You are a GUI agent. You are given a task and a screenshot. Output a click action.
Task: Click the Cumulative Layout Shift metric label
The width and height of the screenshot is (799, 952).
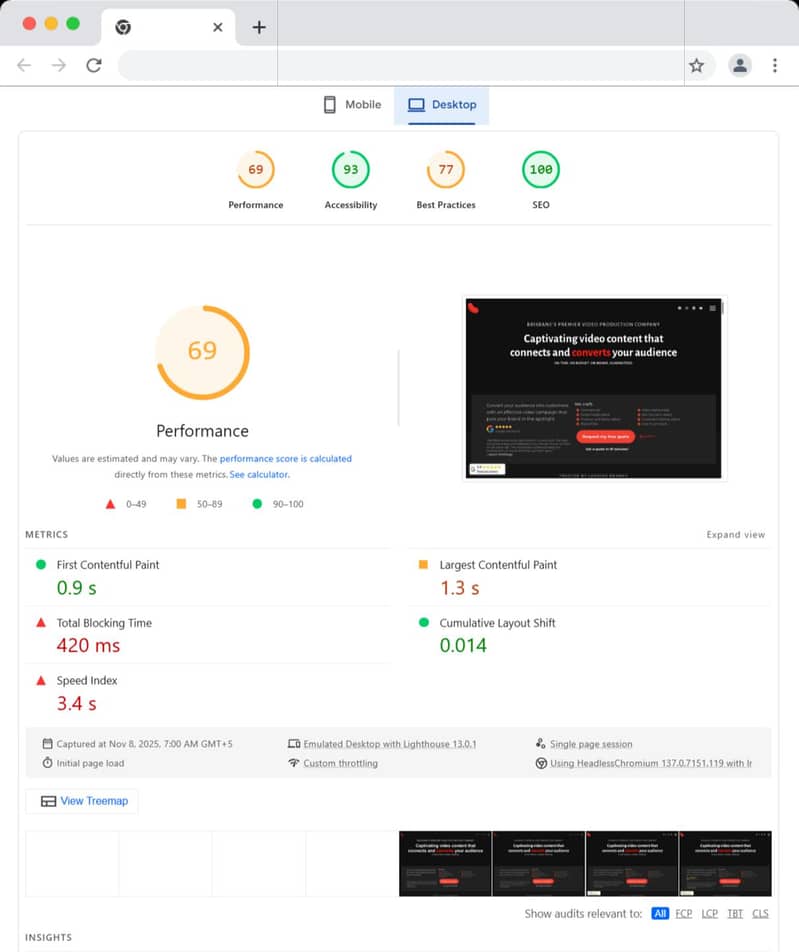coord(497,623)
